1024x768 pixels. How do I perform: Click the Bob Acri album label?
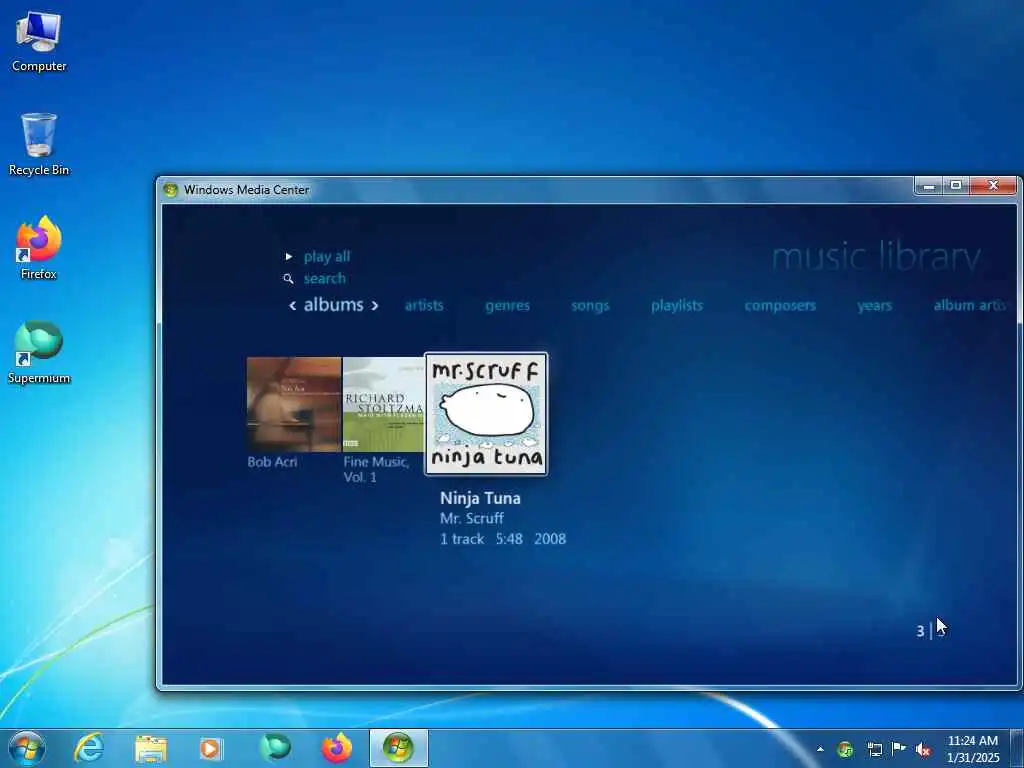[x=272, y=462]
